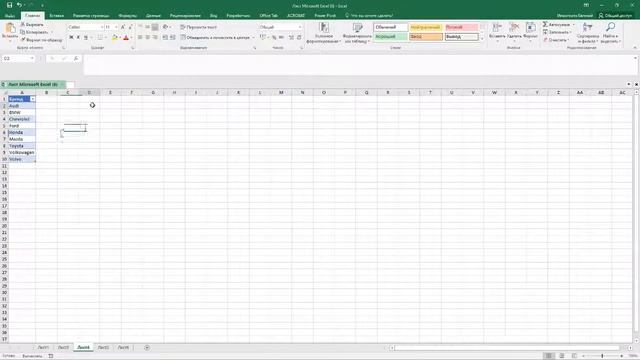Decrease font size with smaller A icon
The width and height of the screenshot is (640, 360).
point(130,27)
